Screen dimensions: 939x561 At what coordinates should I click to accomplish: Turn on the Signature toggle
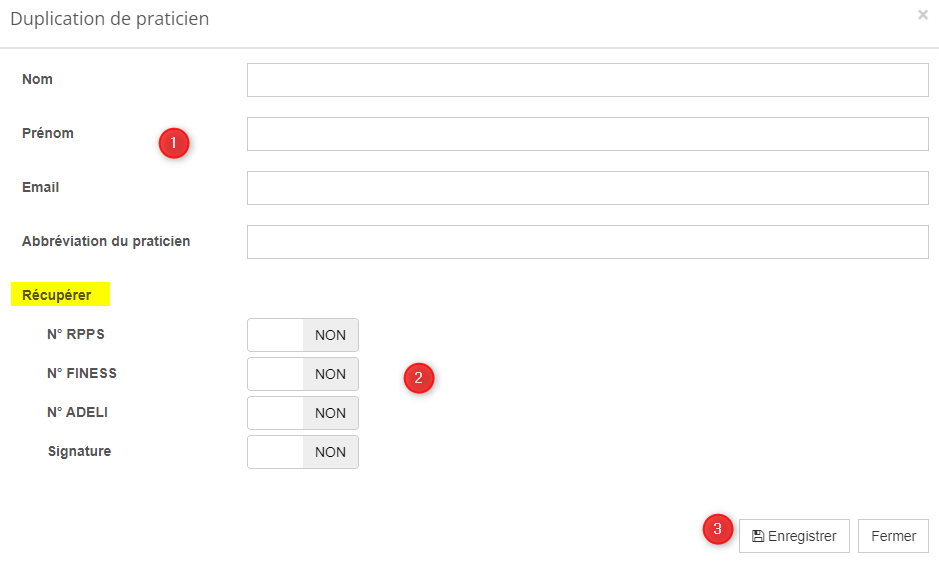(302, 452)
